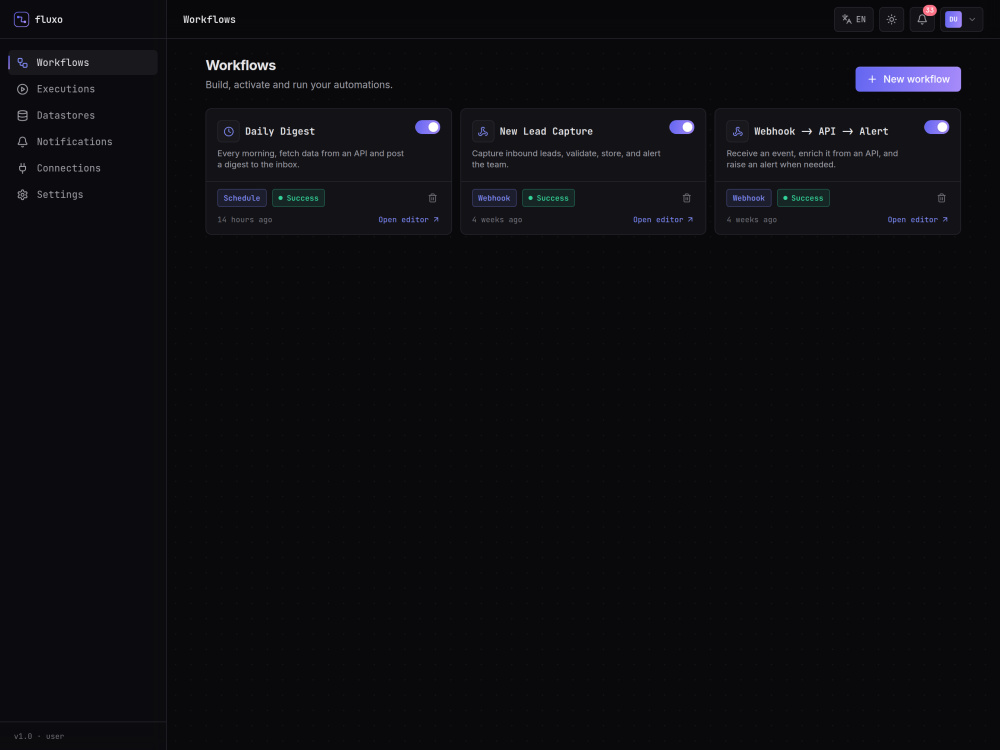Click '14 hours ago' timestamp
Screen dimensions: 1000x750
245,220
